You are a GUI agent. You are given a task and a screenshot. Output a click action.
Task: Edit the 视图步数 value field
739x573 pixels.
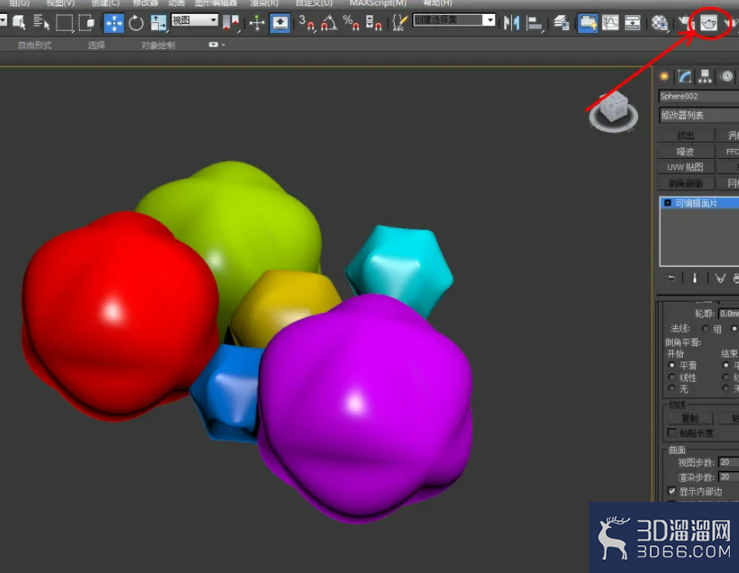coord(729,462)
